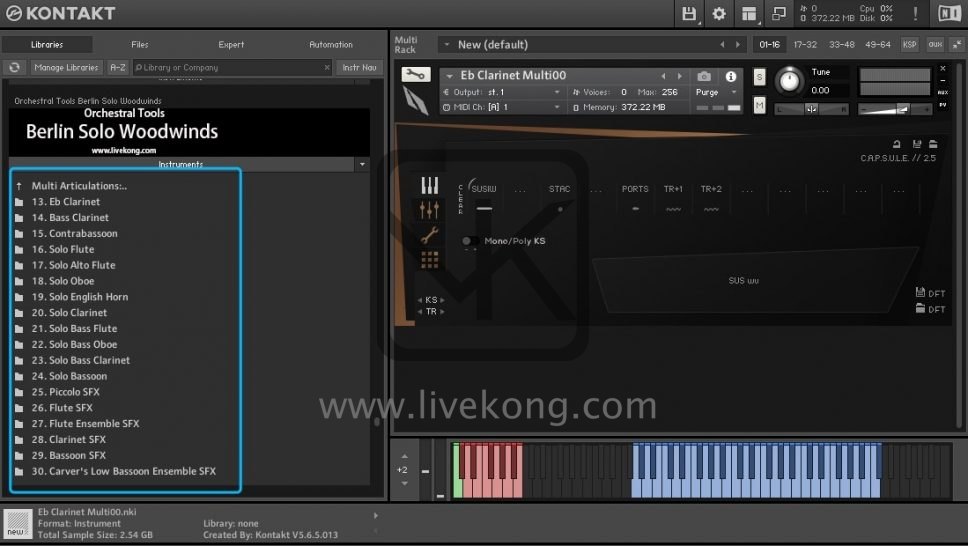Screen dimensions: 968x546
Task: Open instrument edit wrench icon
Action: (415, 75)
